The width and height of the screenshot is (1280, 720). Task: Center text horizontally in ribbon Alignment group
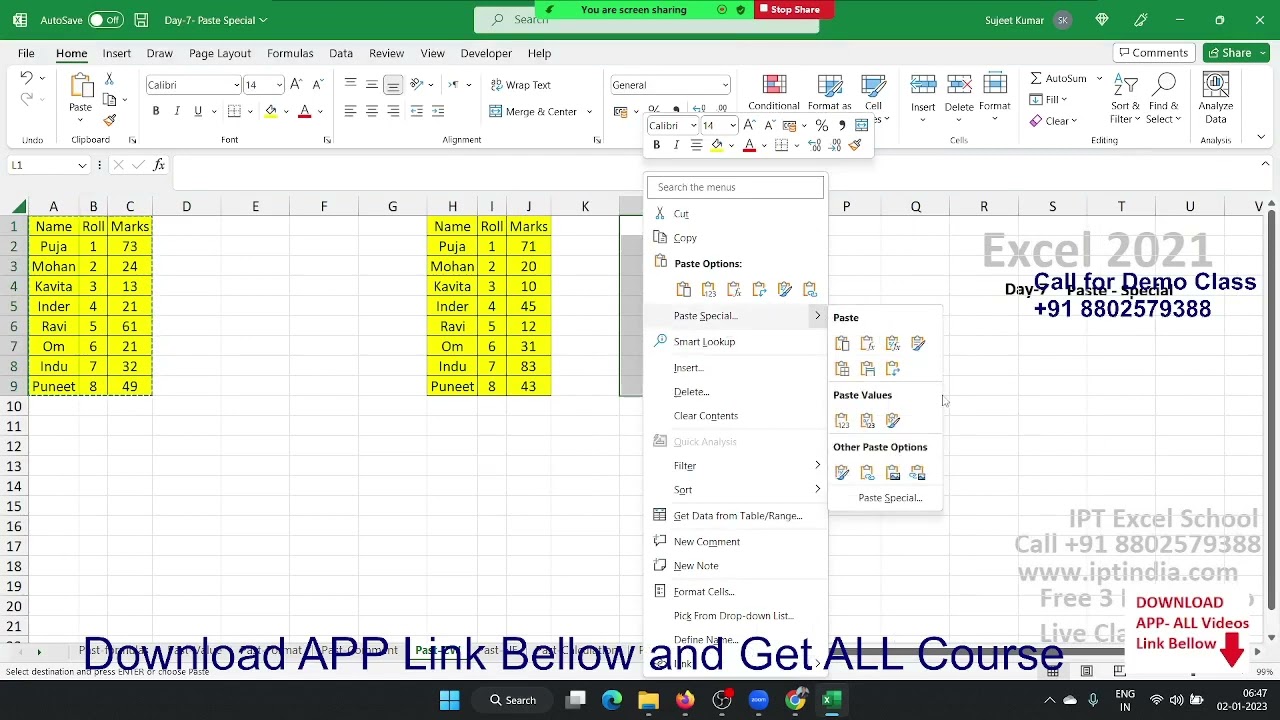(x=372, y=111)
